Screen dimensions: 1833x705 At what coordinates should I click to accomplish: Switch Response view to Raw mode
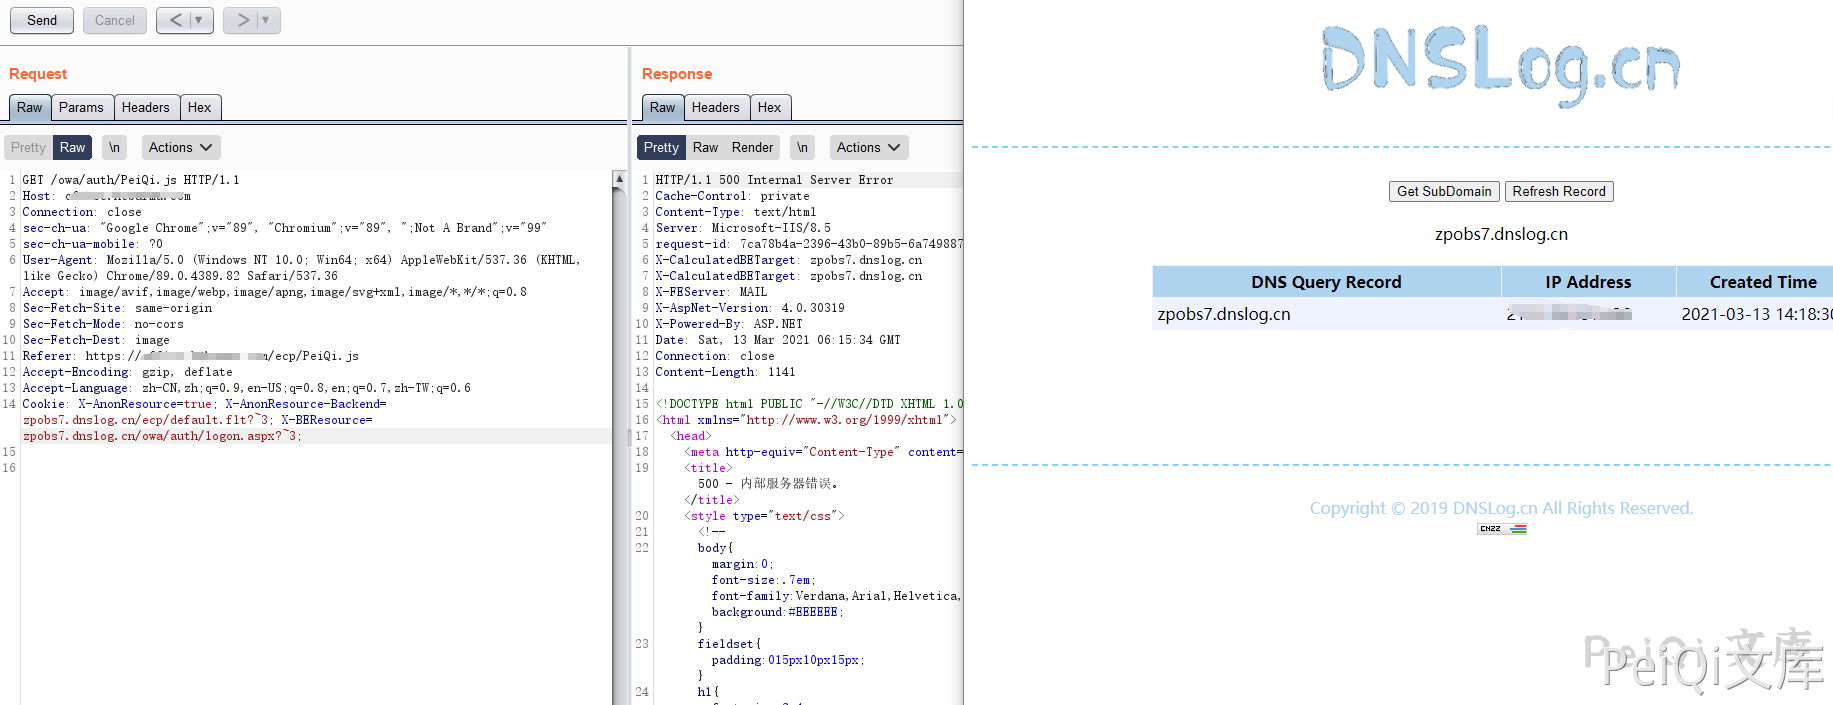click(x=705, y=147)
